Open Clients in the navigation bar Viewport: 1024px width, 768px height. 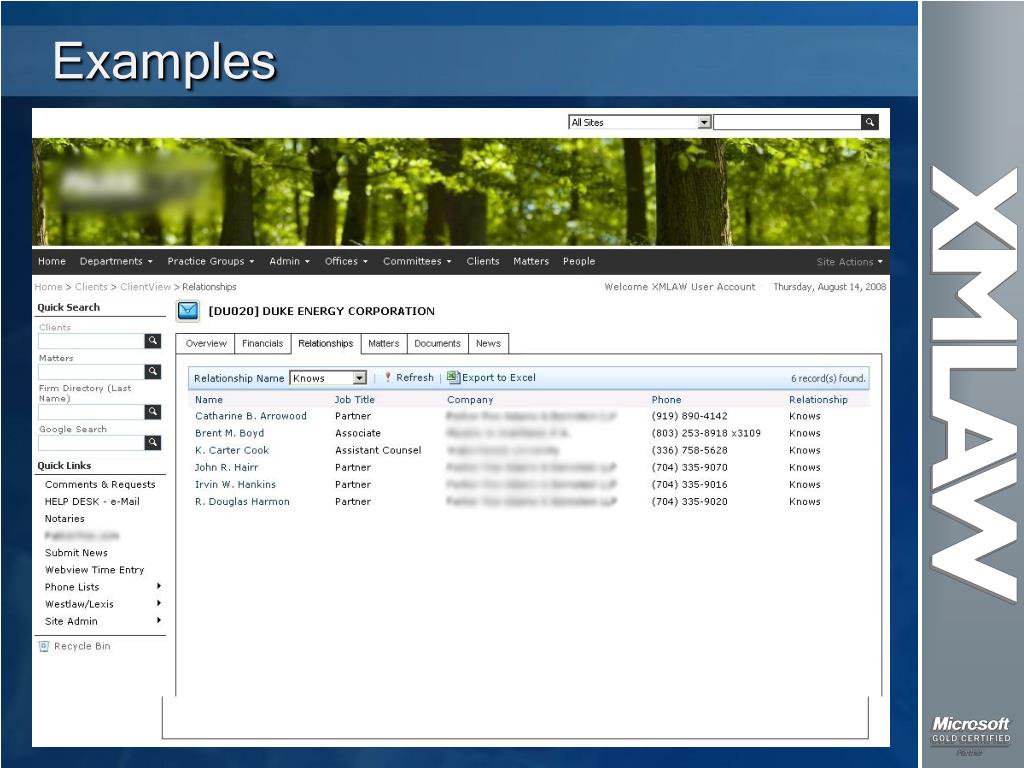(483, 261)
